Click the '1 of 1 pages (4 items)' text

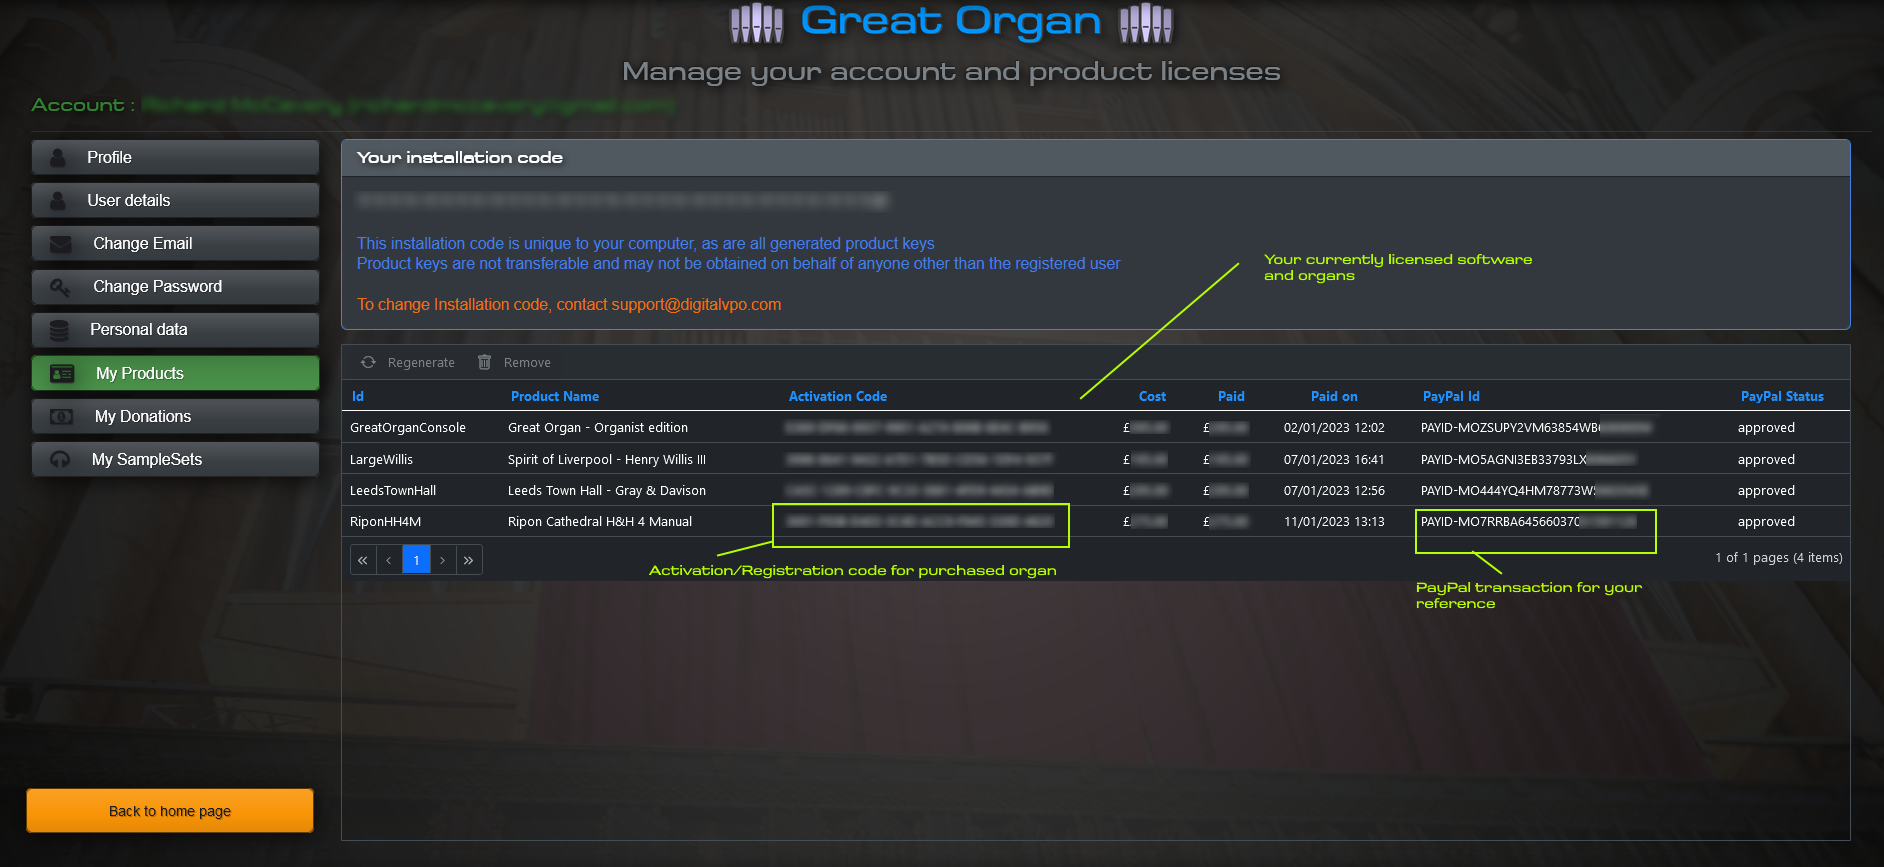pyautogui.click(x=1778, y=557)
